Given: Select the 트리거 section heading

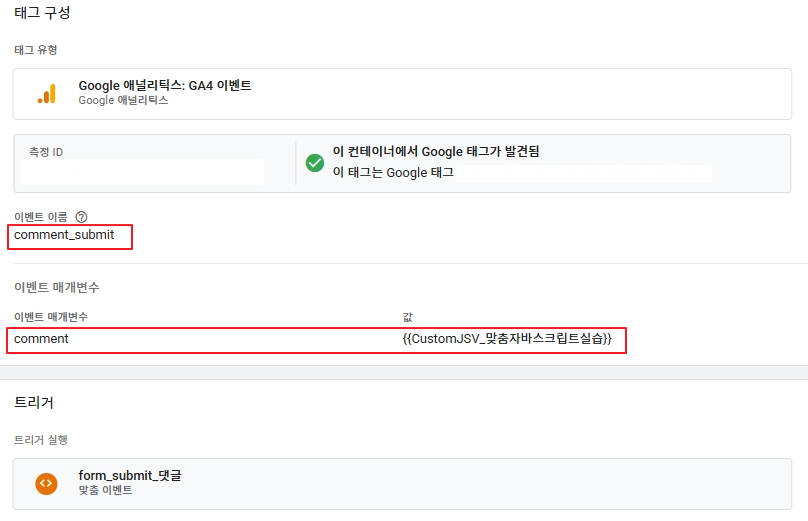Looking at the screenshot, I should tap(33, 402).
